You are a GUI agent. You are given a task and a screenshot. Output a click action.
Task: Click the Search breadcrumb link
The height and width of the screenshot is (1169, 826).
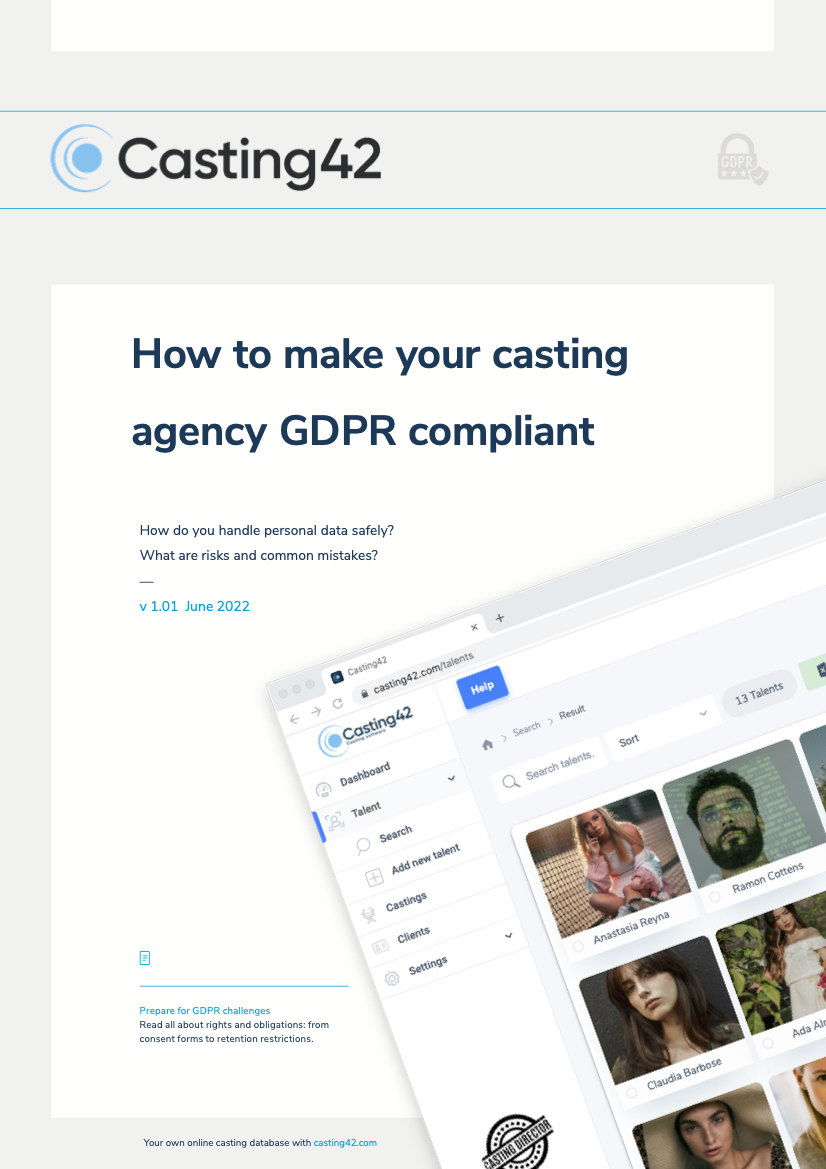526,728
